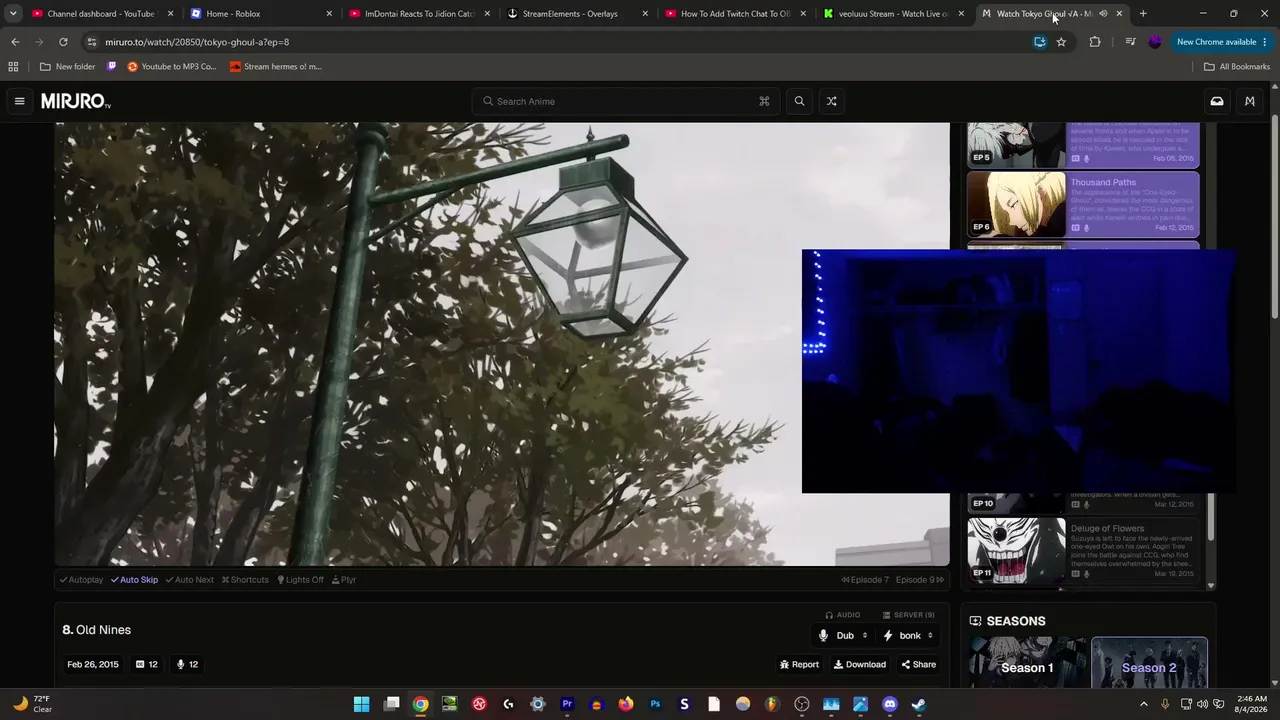Report this episode

pos(799,665)
